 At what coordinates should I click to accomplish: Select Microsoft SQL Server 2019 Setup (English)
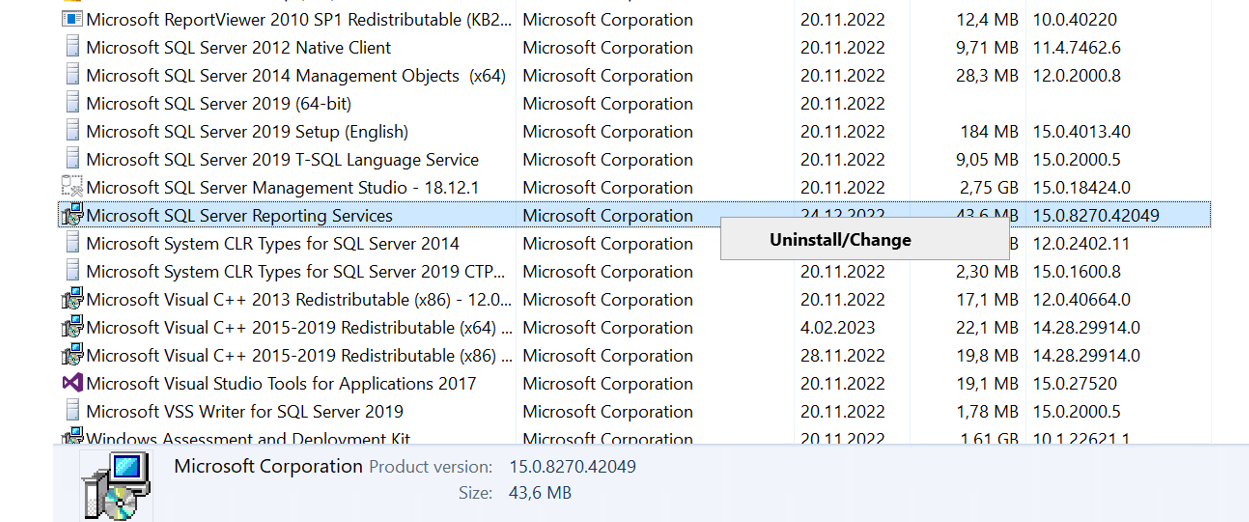point(634,131)
